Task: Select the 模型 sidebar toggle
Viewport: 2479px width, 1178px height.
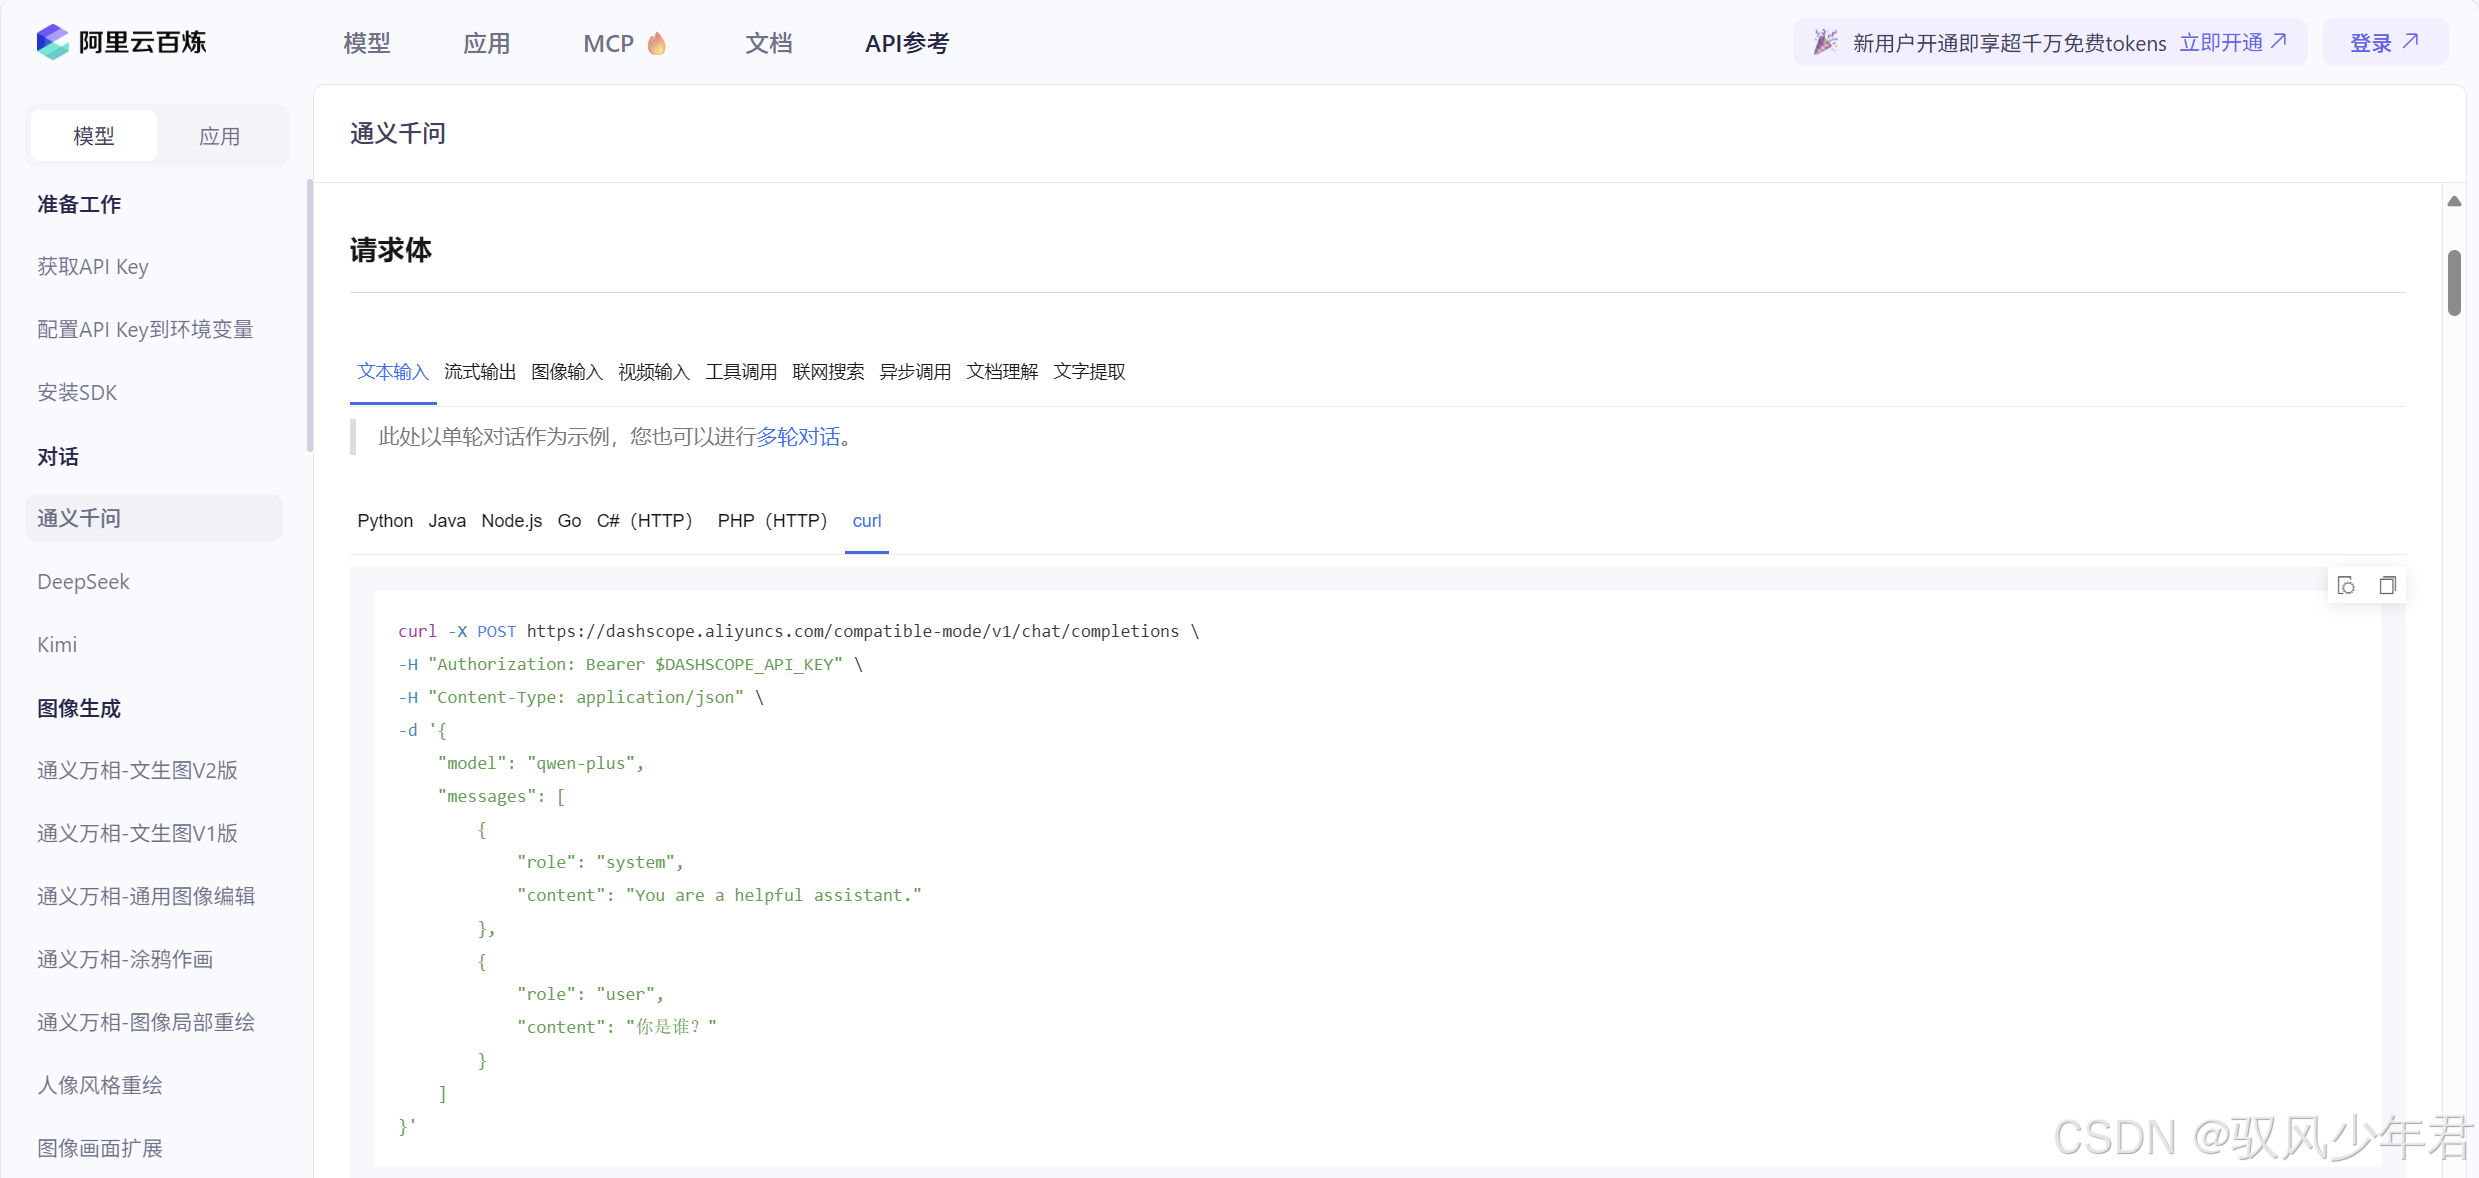Action: point(94,136)
